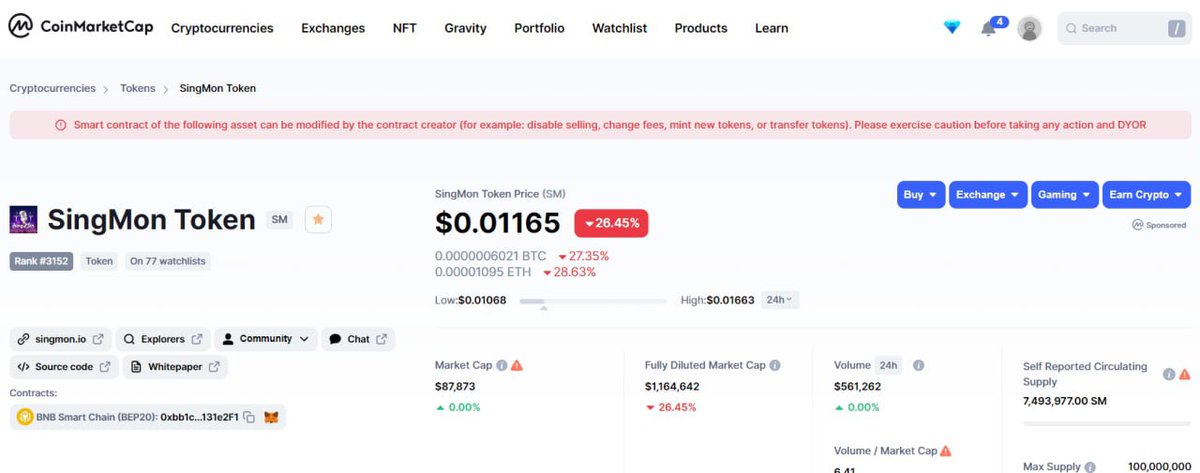Click the SingMon Token logo image
Image resolution: width=1200 pixels, height=473 pixels.
[23, 220]
